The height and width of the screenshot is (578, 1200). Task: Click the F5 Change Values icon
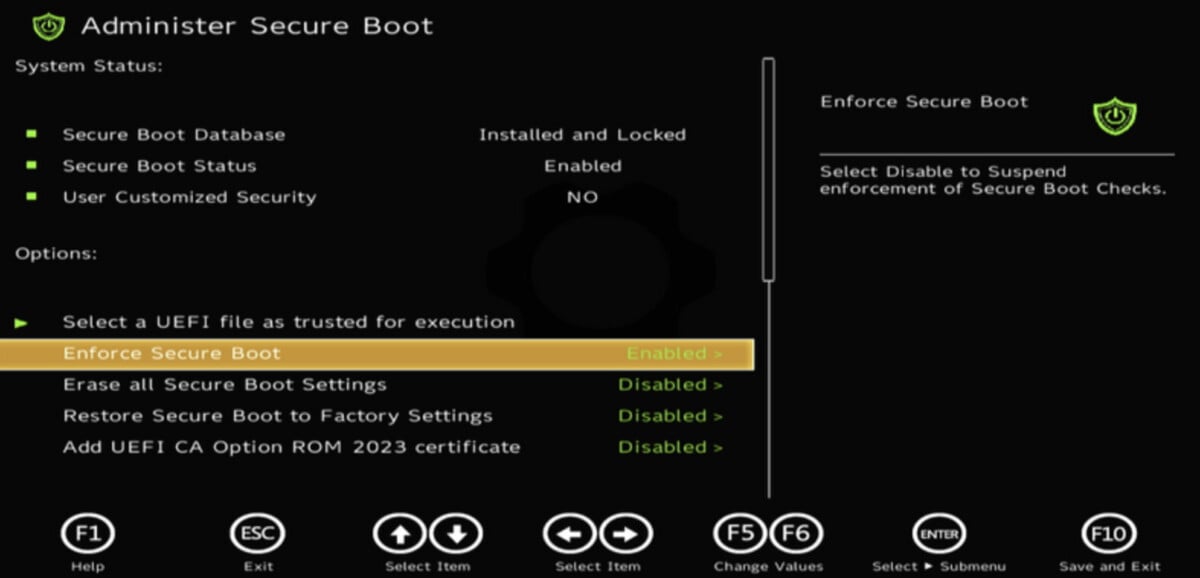pos(740,534)
